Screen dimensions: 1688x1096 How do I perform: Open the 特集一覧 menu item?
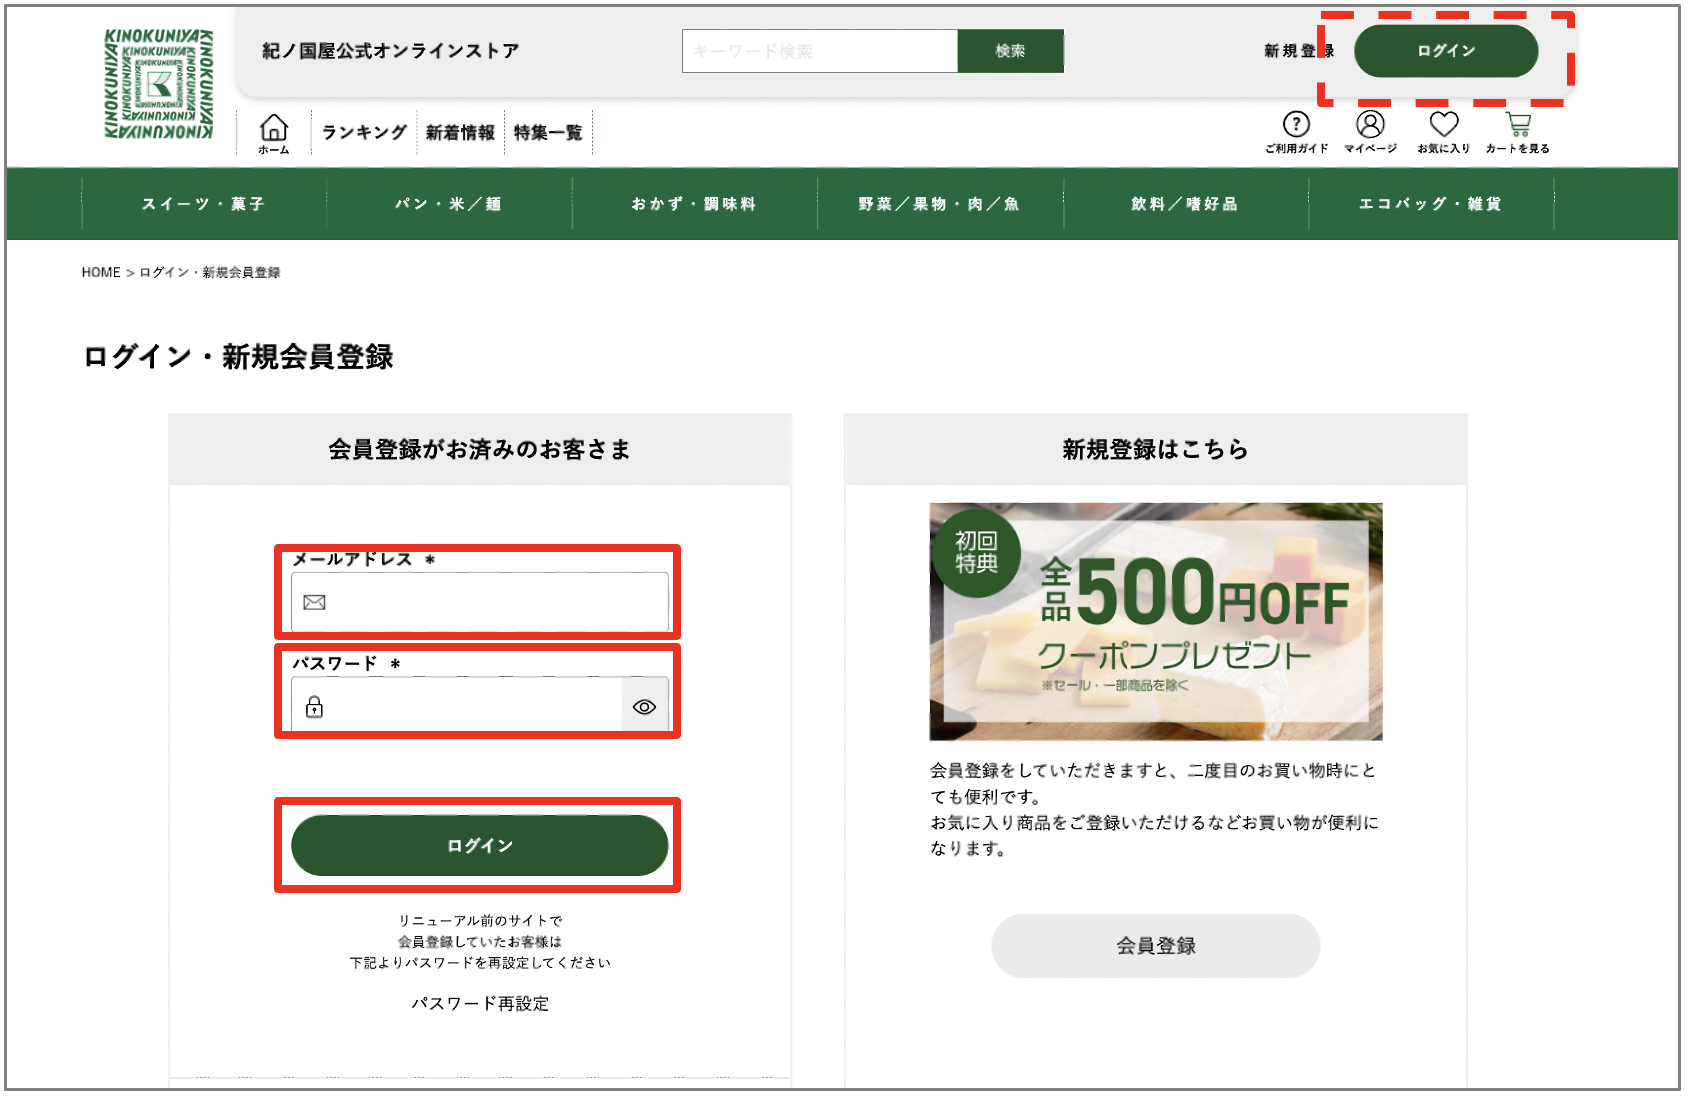549,131
